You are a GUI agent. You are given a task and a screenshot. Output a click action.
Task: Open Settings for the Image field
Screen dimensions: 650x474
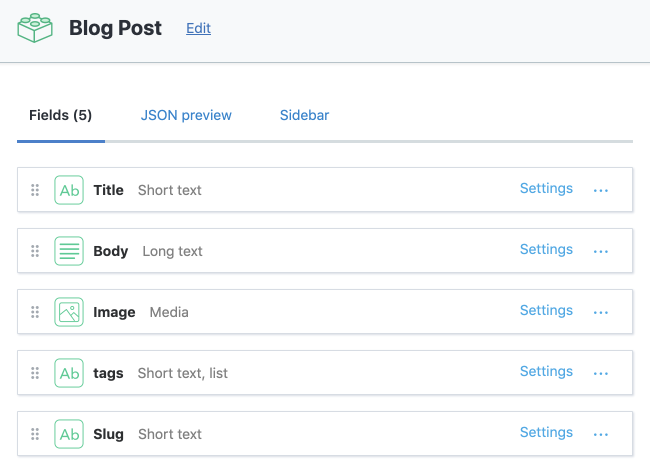546,310
